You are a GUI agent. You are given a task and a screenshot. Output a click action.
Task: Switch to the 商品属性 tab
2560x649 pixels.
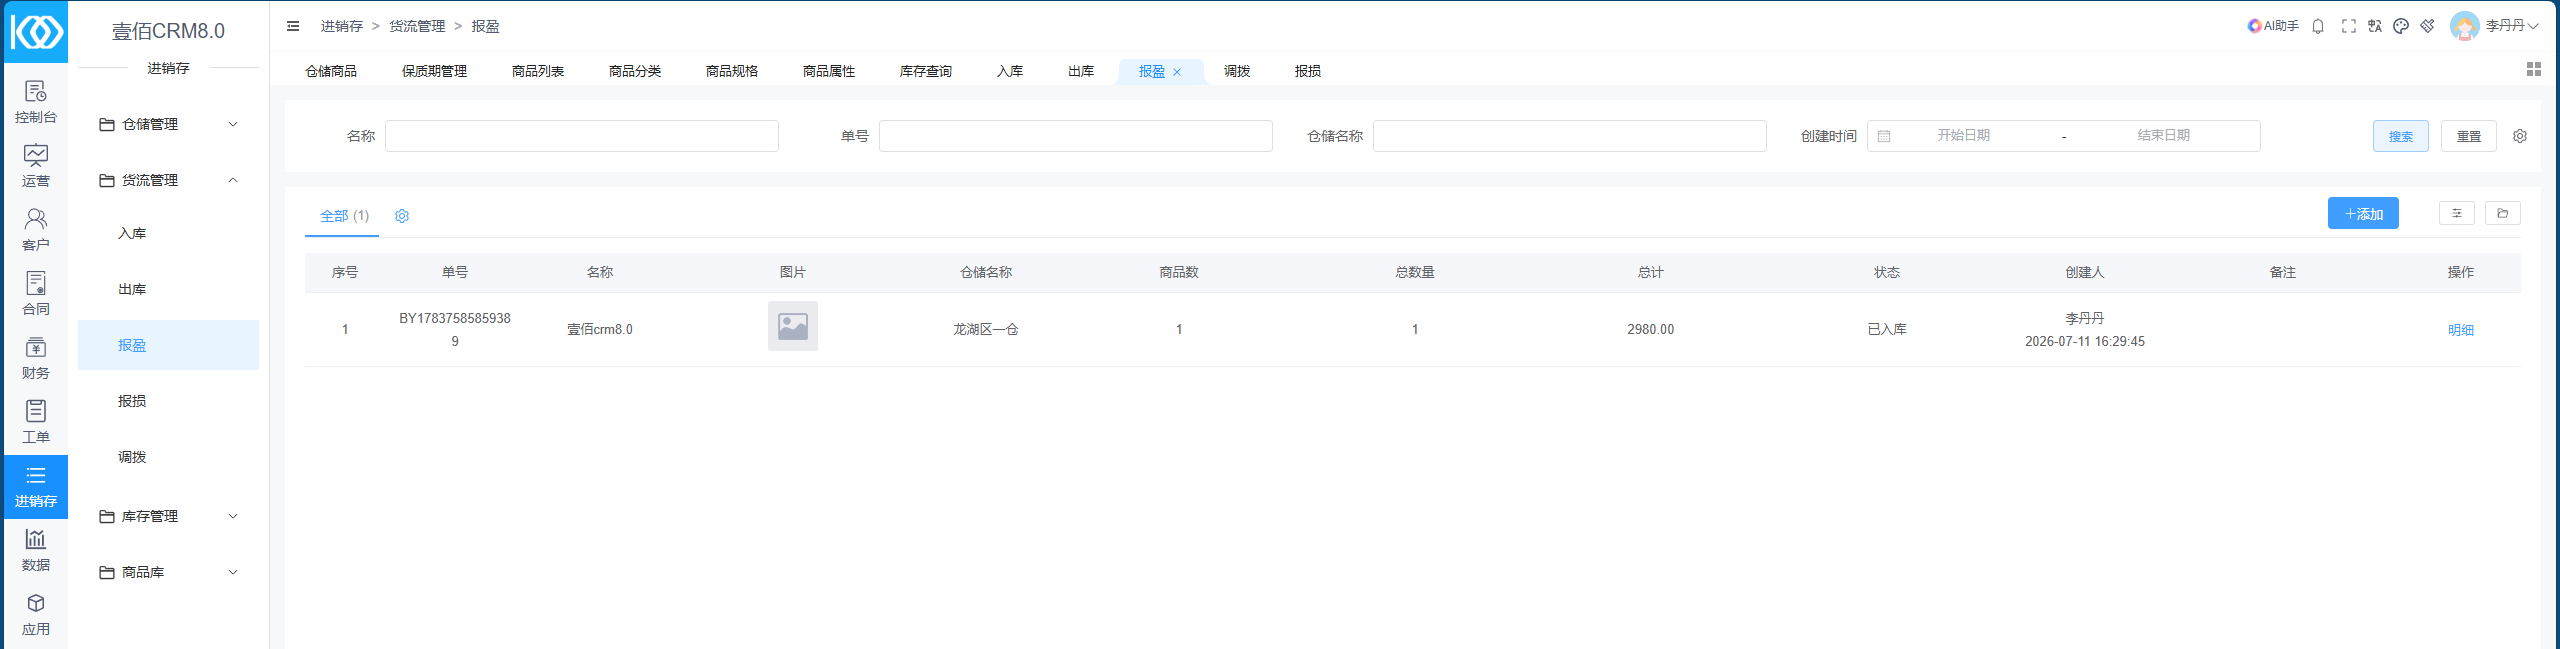pyautogui.click(x=829, y=71)
